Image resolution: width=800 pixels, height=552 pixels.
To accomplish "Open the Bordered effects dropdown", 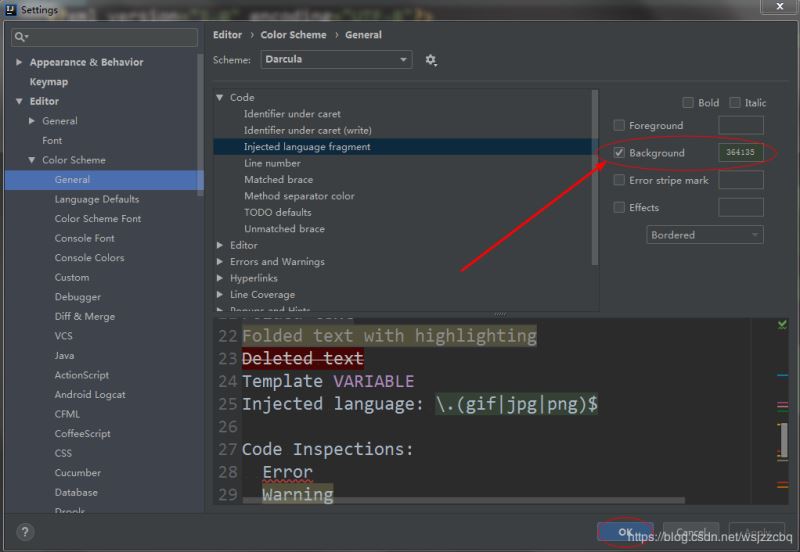I will (x=704, y=235).
